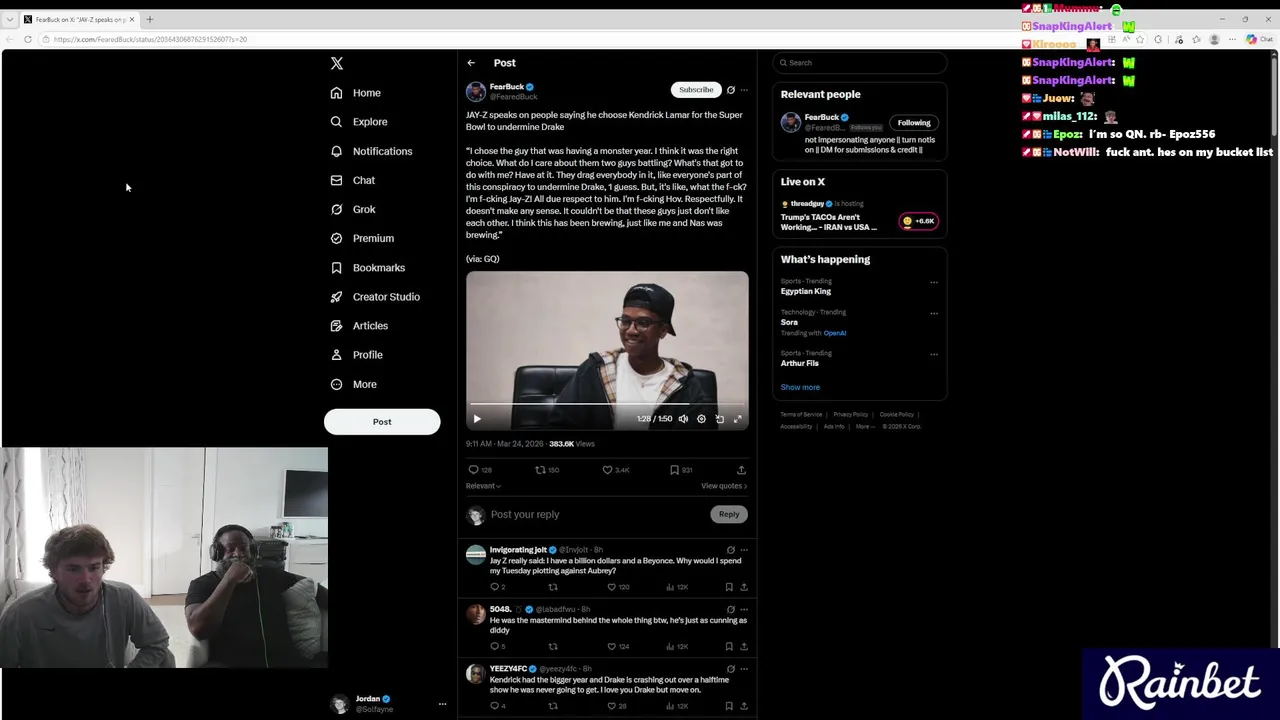Click the Reply button
The height and width of the screenshot is (720, 1280).
729,514
